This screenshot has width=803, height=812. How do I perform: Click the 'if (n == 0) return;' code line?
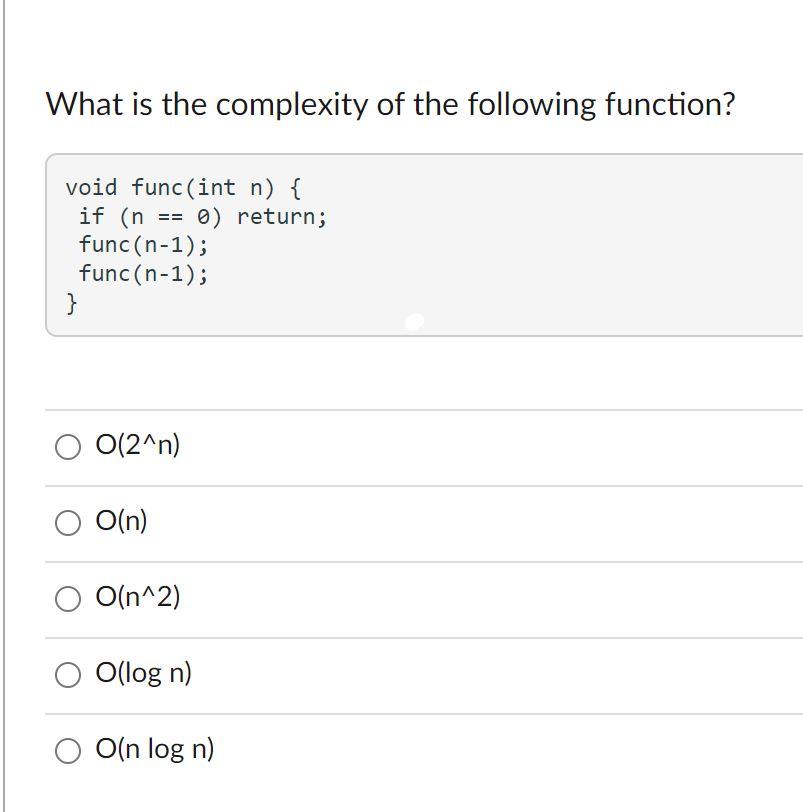point(203,216)
